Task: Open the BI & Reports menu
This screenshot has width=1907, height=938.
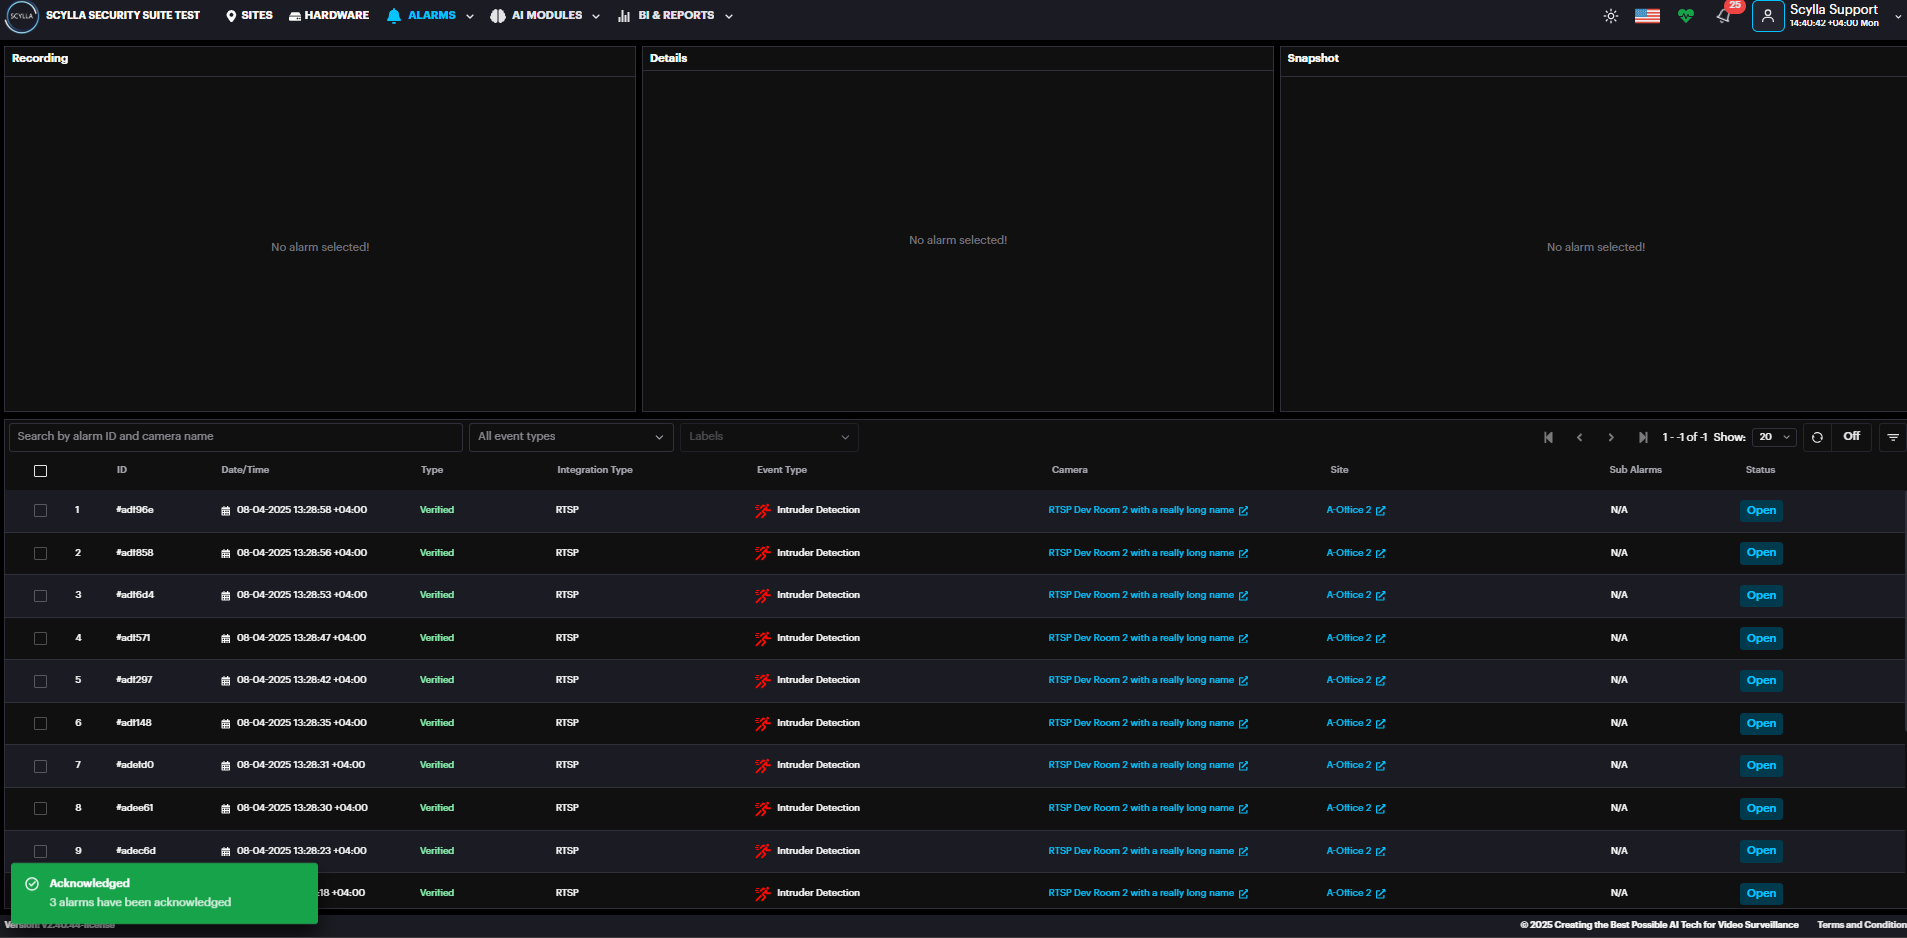Action: pos(675,16)
